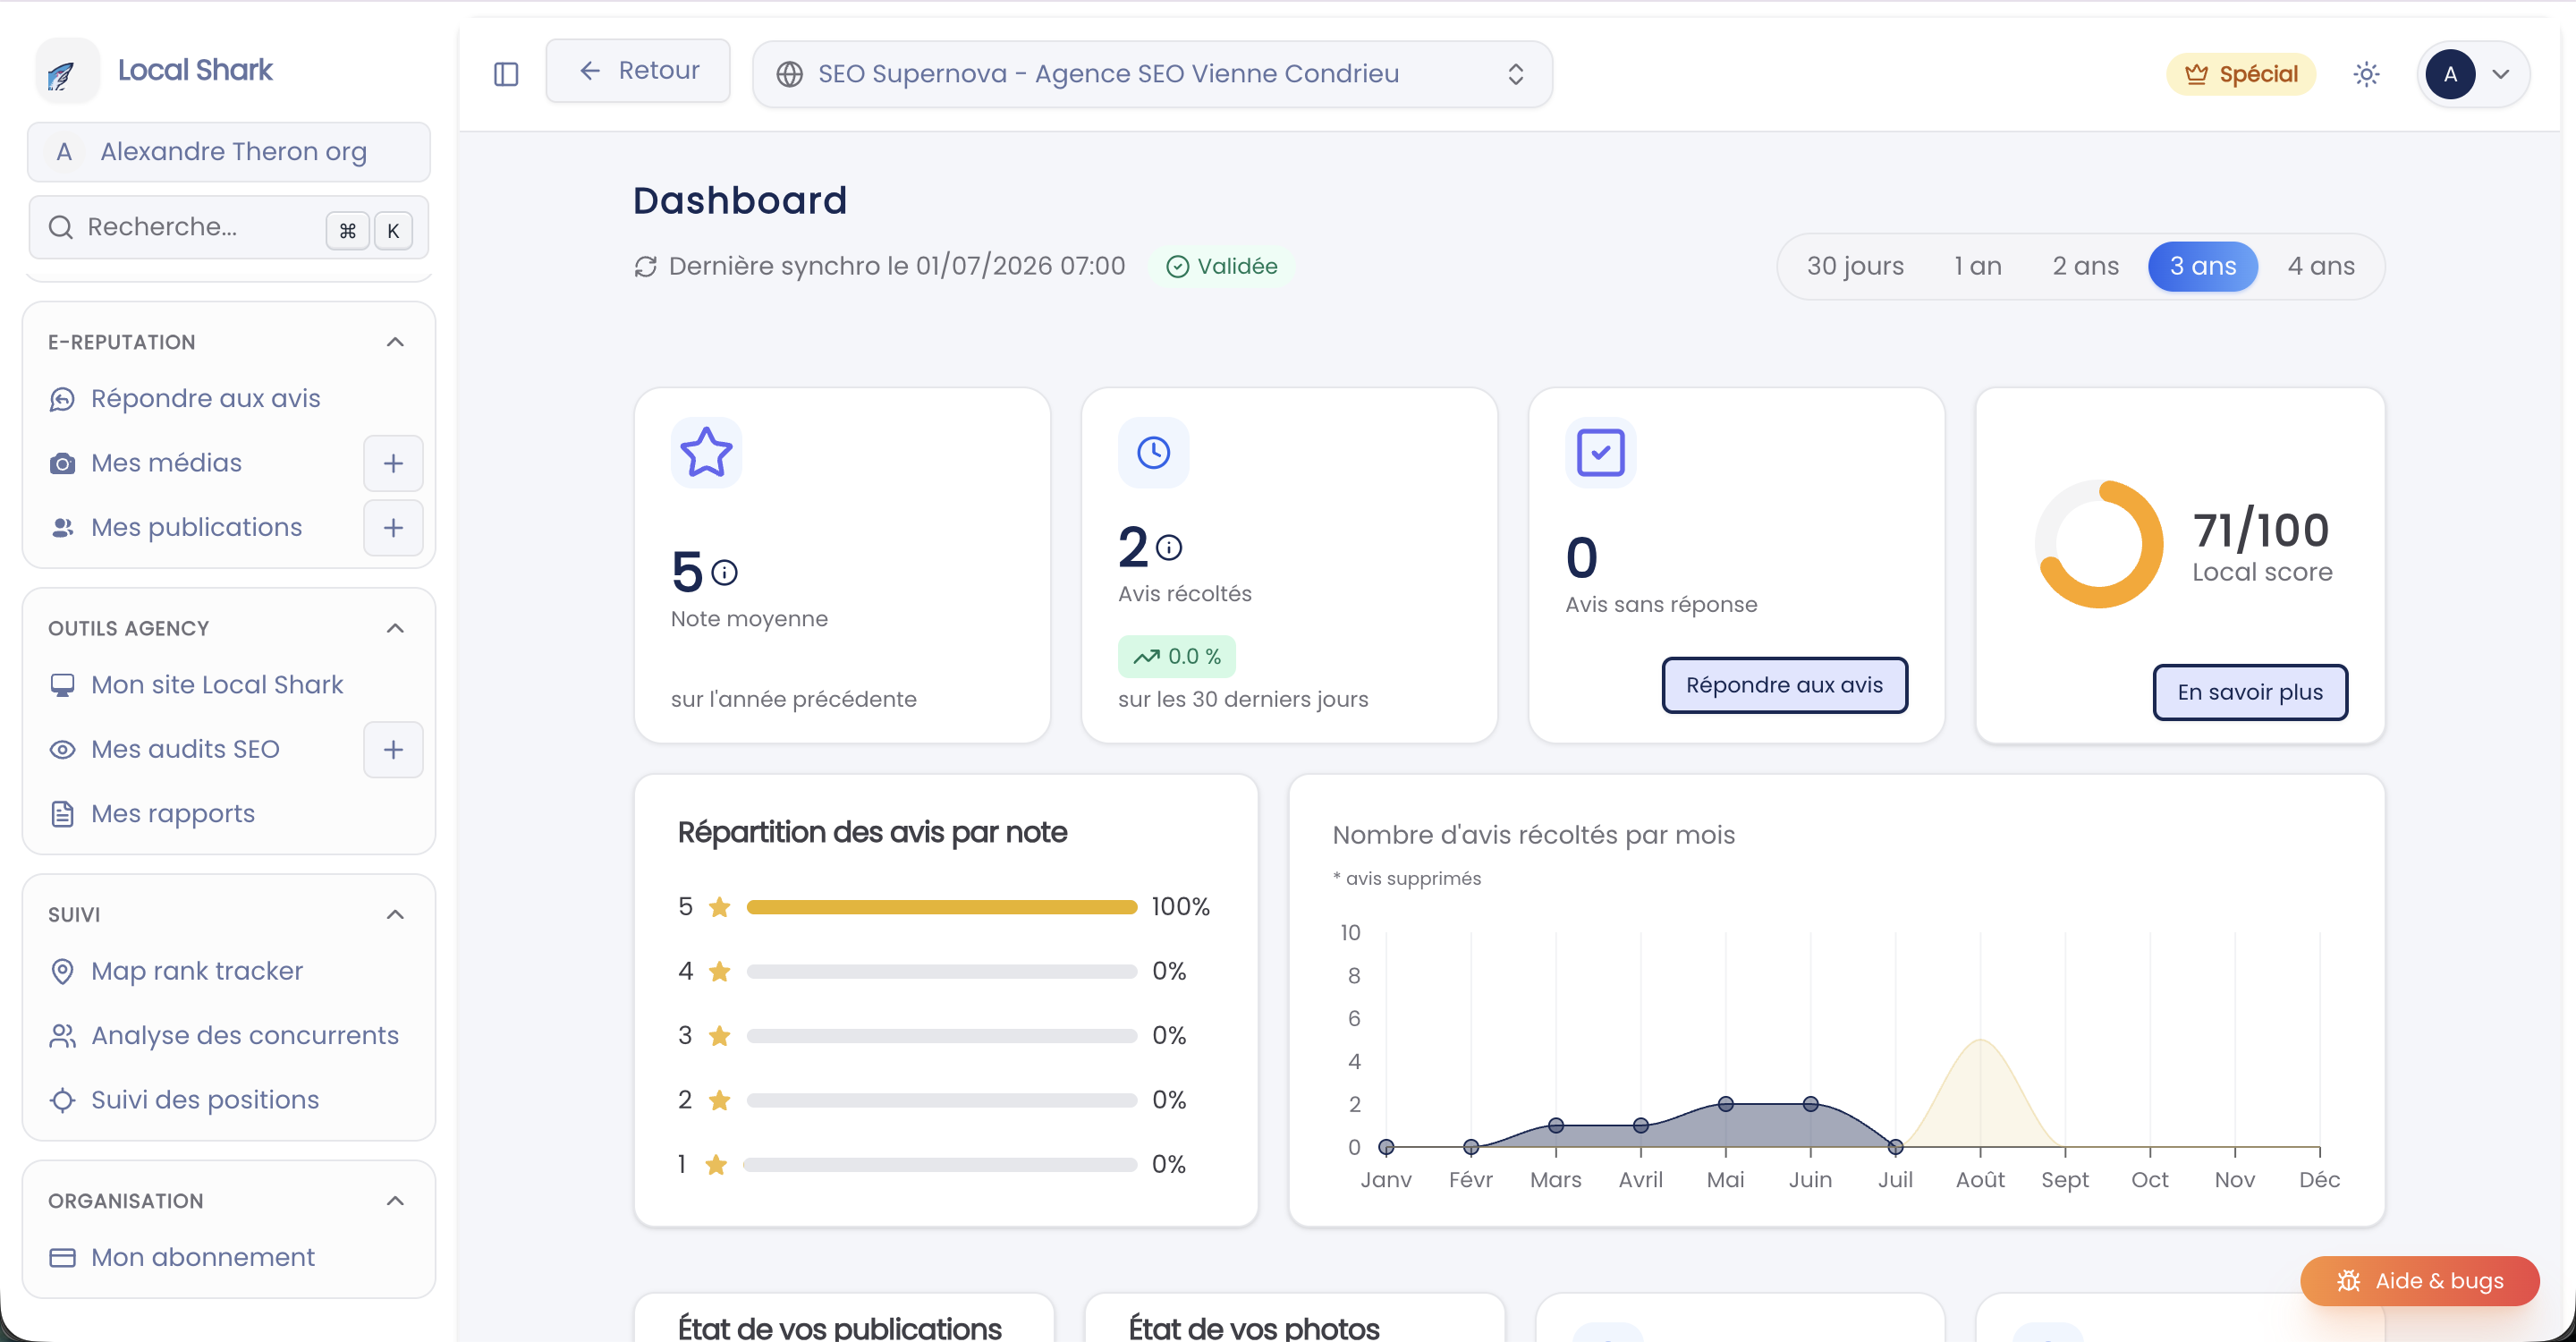This screenshot has height=1342, width=2576.
Task: Click the credit card icon of Mon abonnement
Action: coord(62,1257)
